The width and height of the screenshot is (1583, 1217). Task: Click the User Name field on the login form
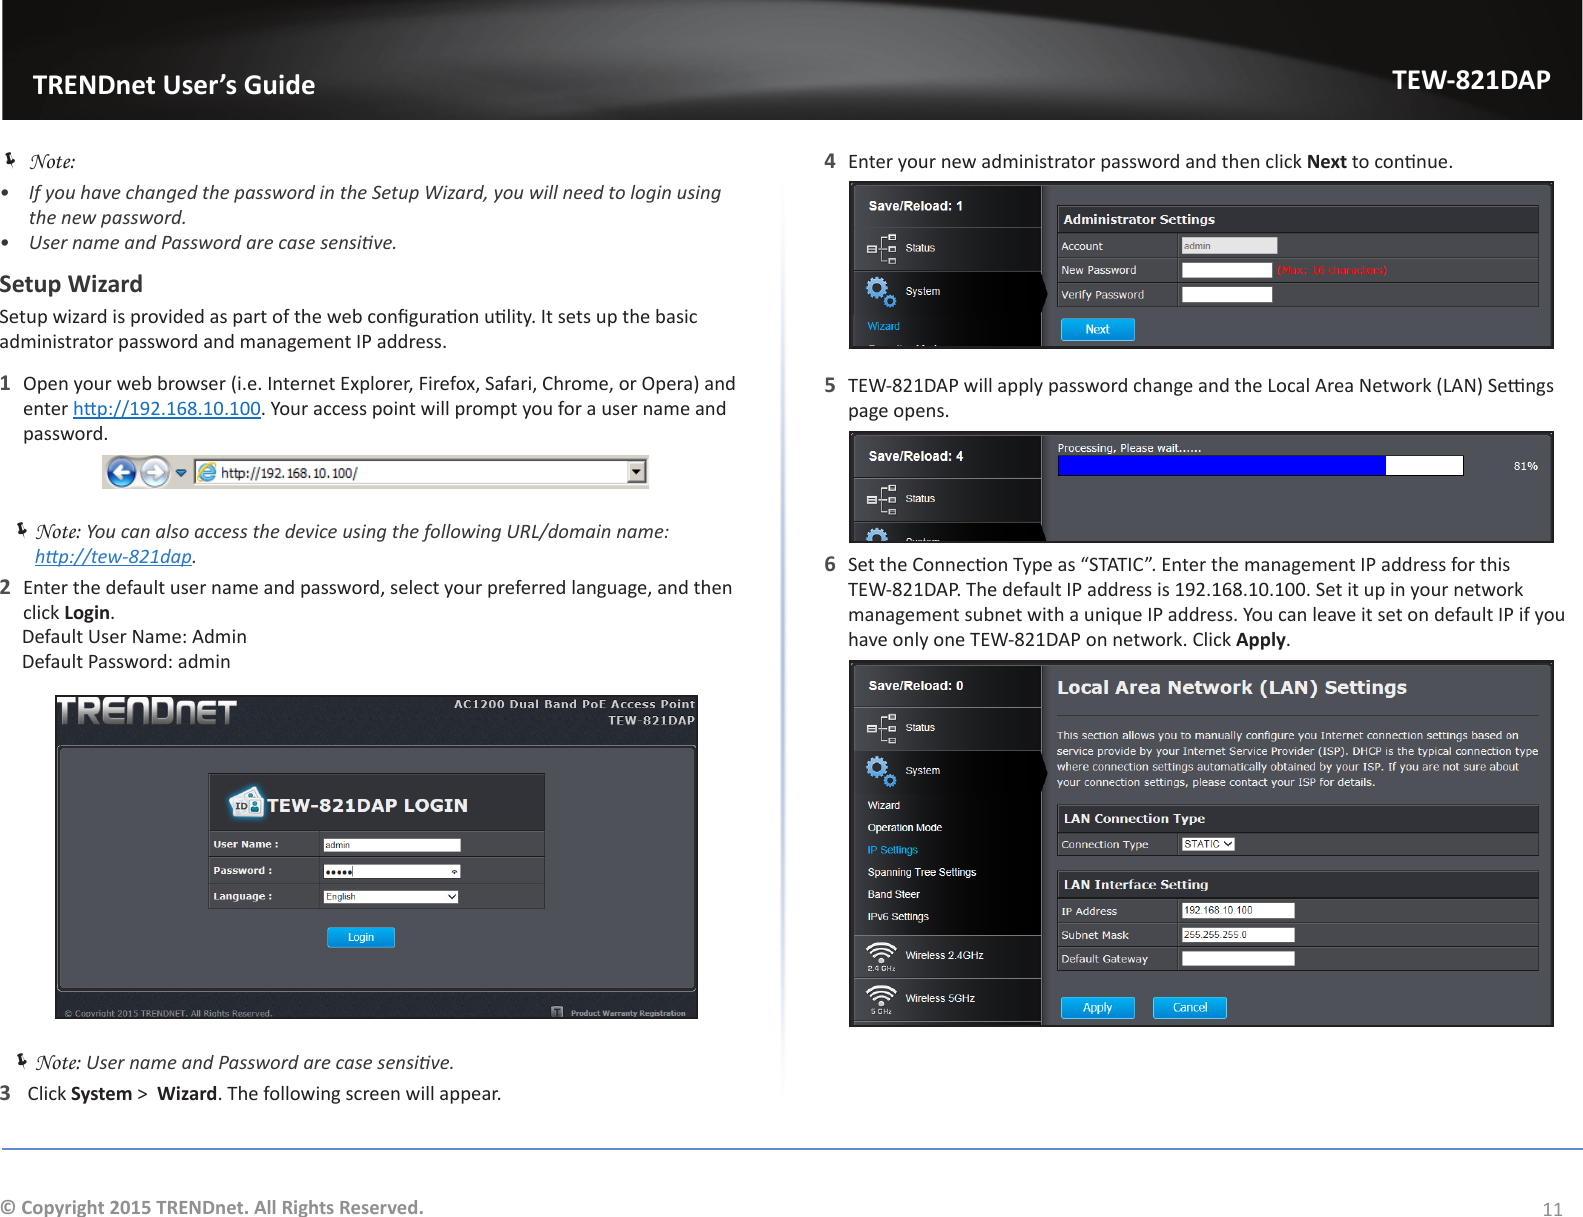click(x=392, y=845)
